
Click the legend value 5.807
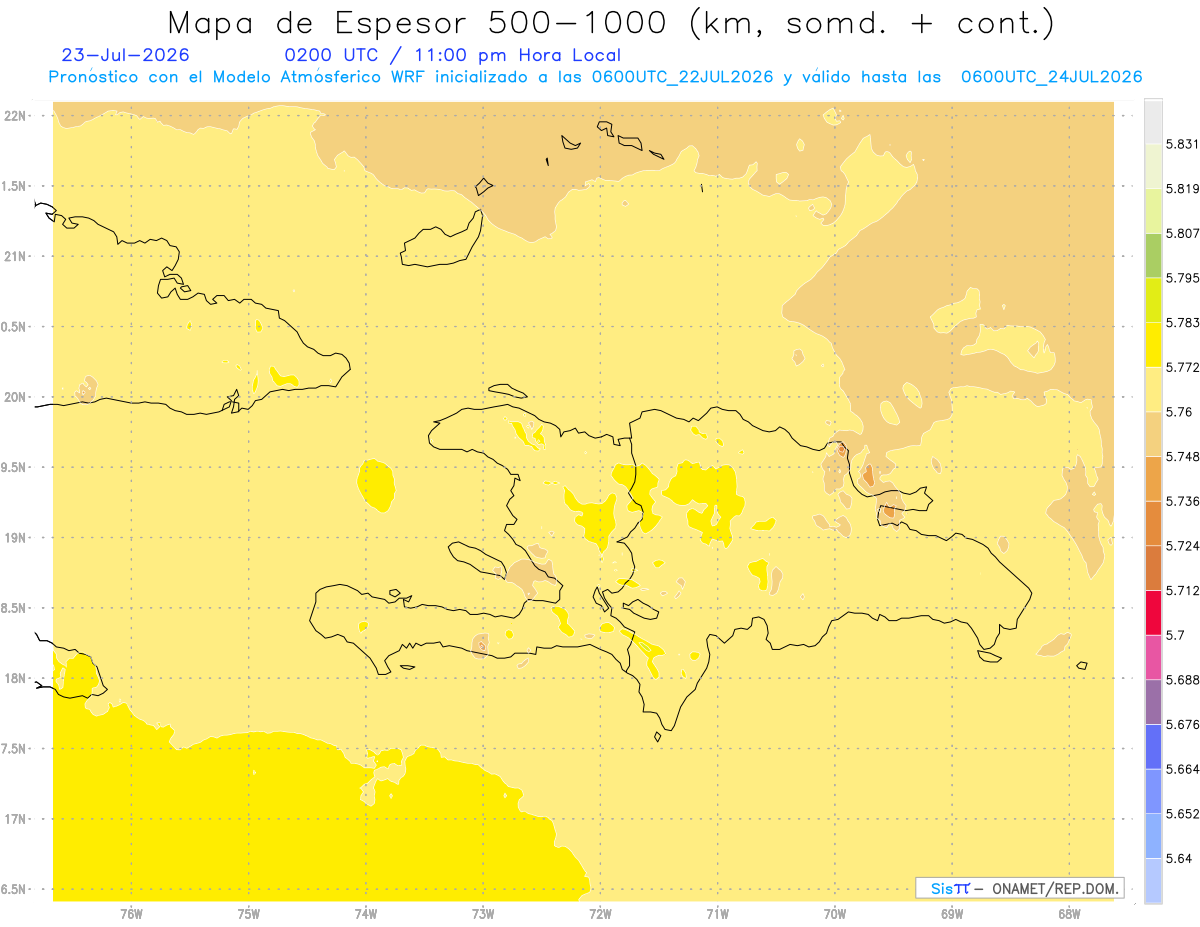click(x=1182, y=234)
